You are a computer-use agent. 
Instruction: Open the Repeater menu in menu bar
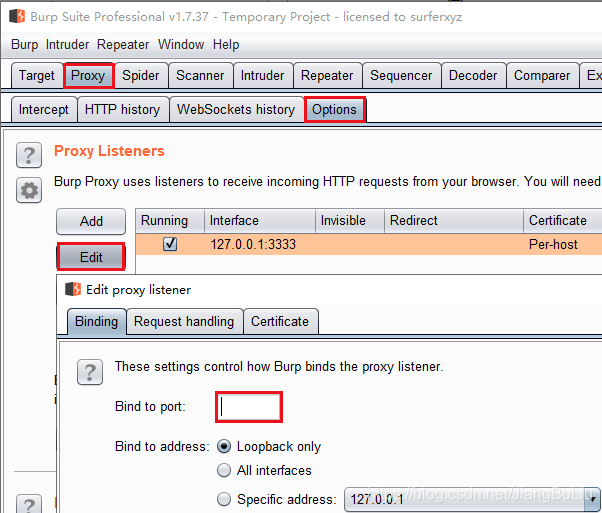[123, 45]
